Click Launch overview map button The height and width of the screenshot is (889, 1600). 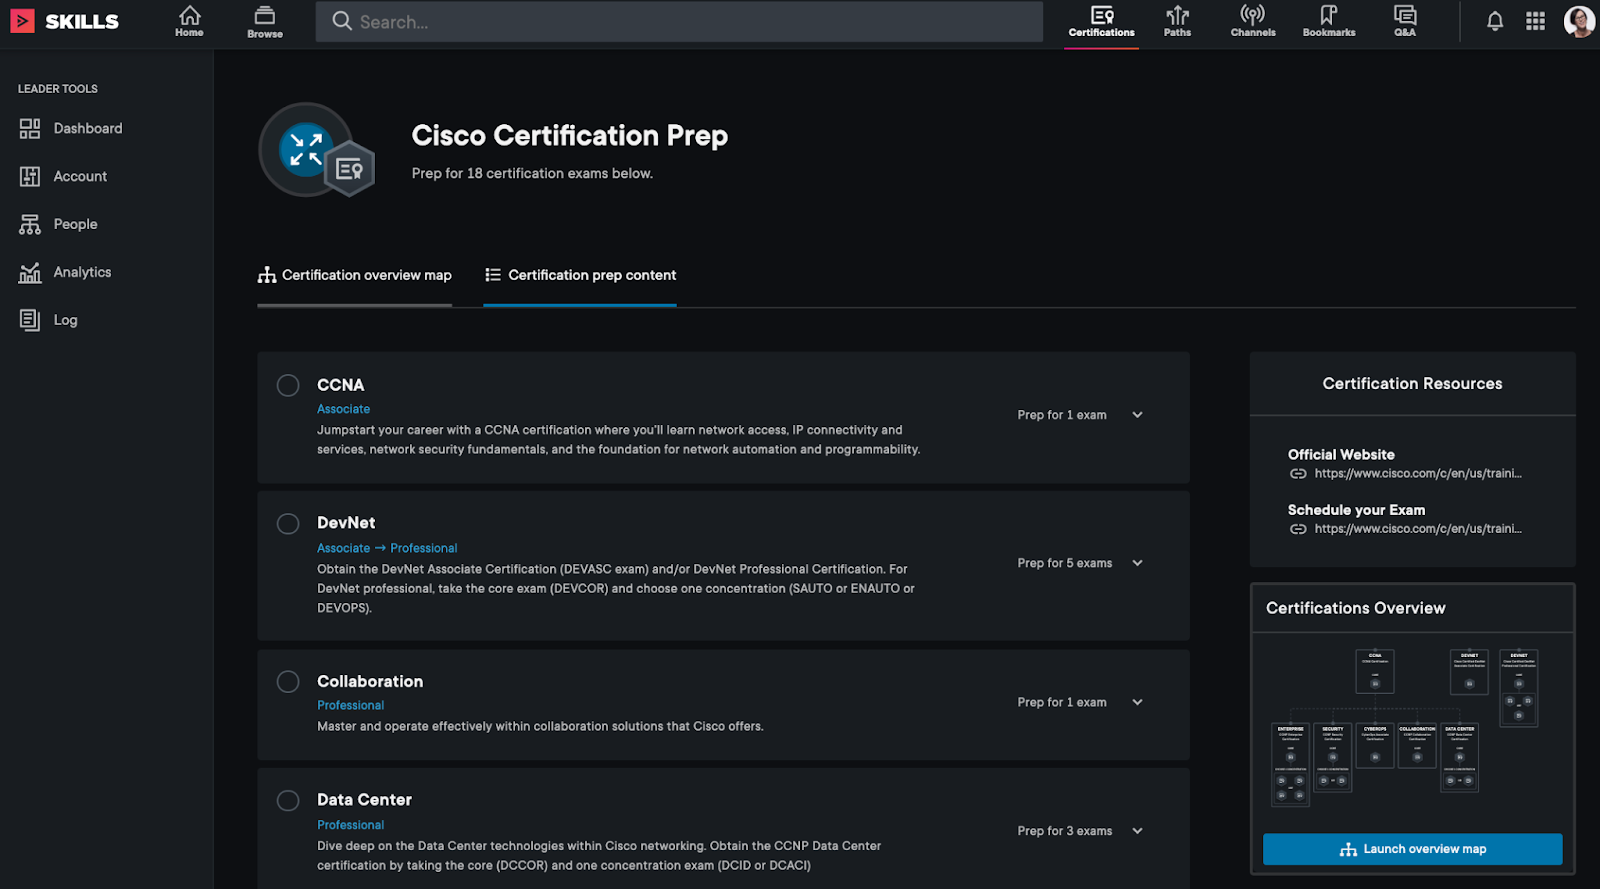pos(1412,849)
